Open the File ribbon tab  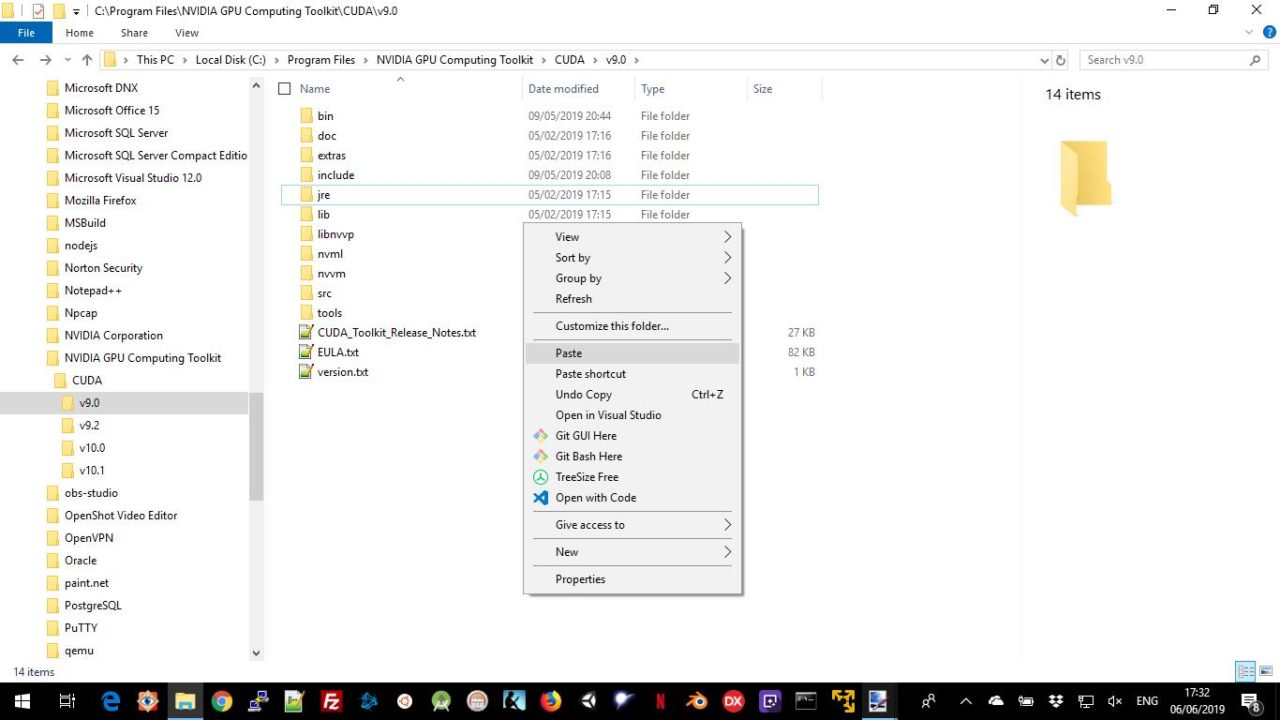26,33
